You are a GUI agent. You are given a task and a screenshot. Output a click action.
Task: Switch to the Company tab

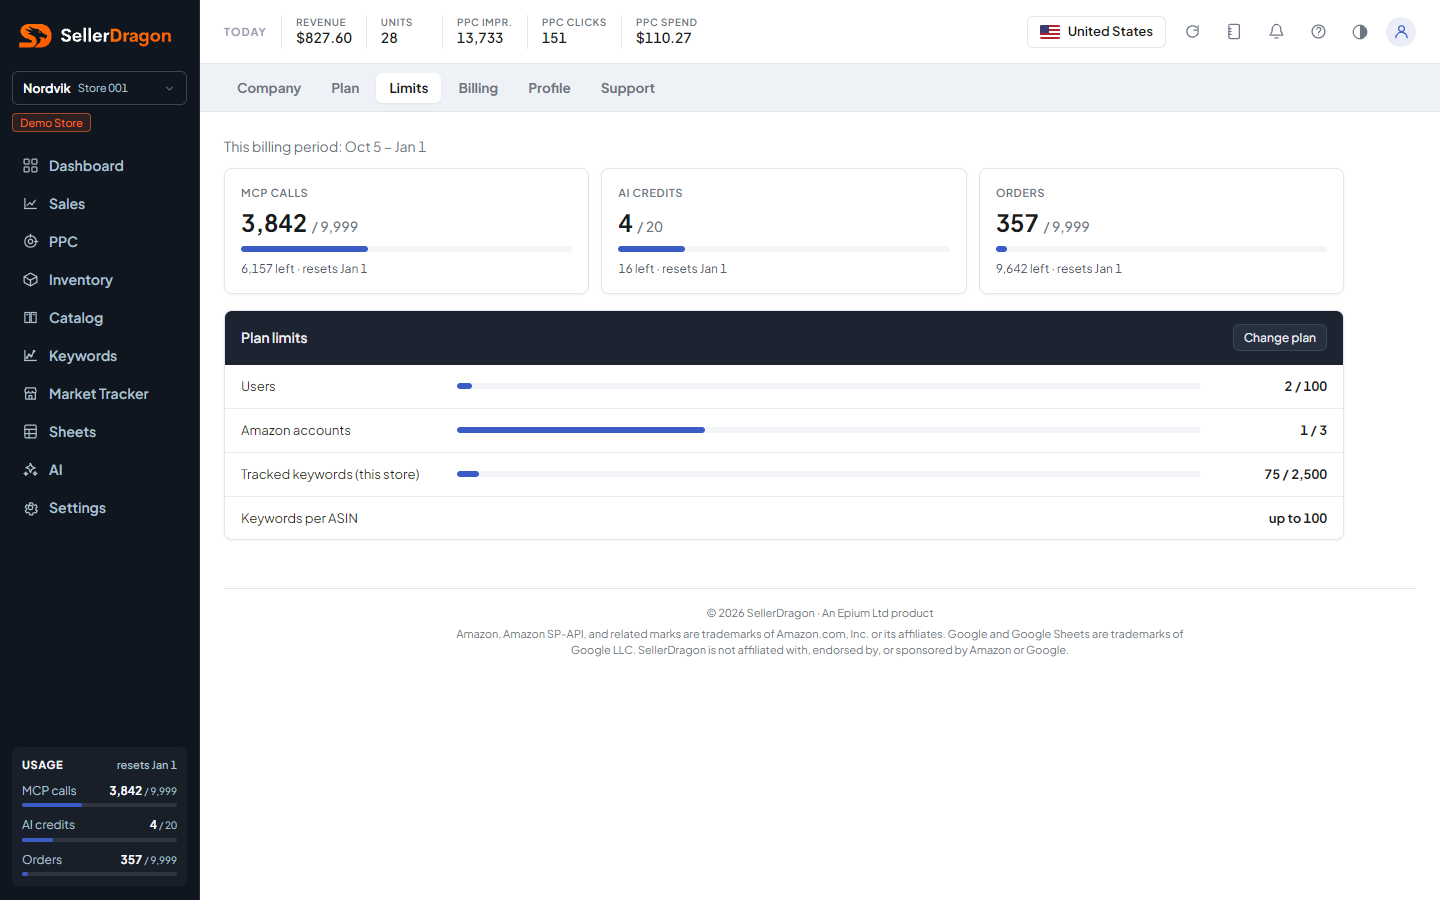(269, 88)
